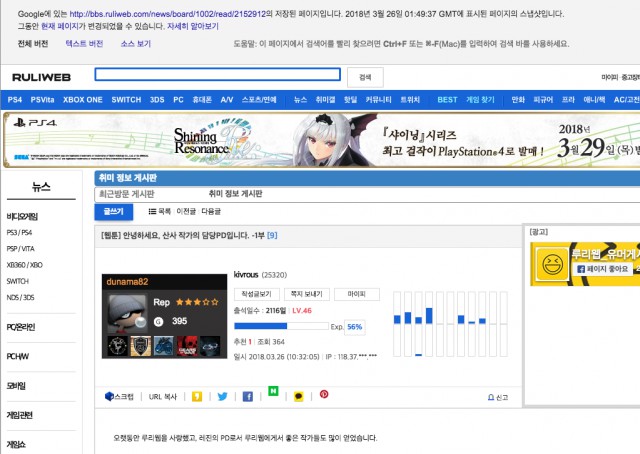640x454 pixels.
Task: Open the 만화 nav menu
Action: 518,100
